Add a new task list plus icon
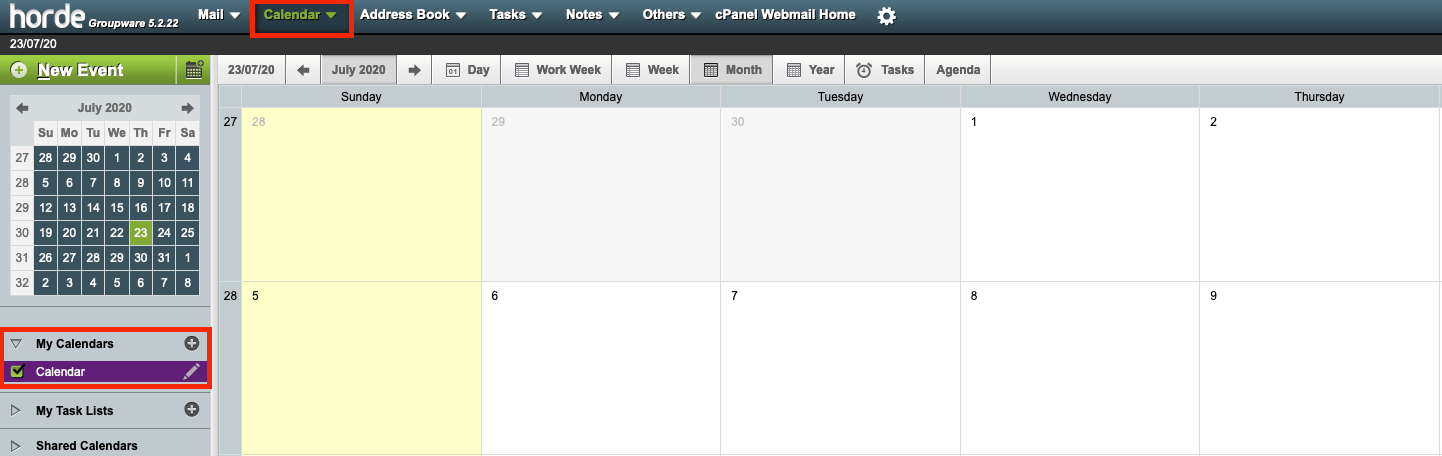 click(192, 410)
